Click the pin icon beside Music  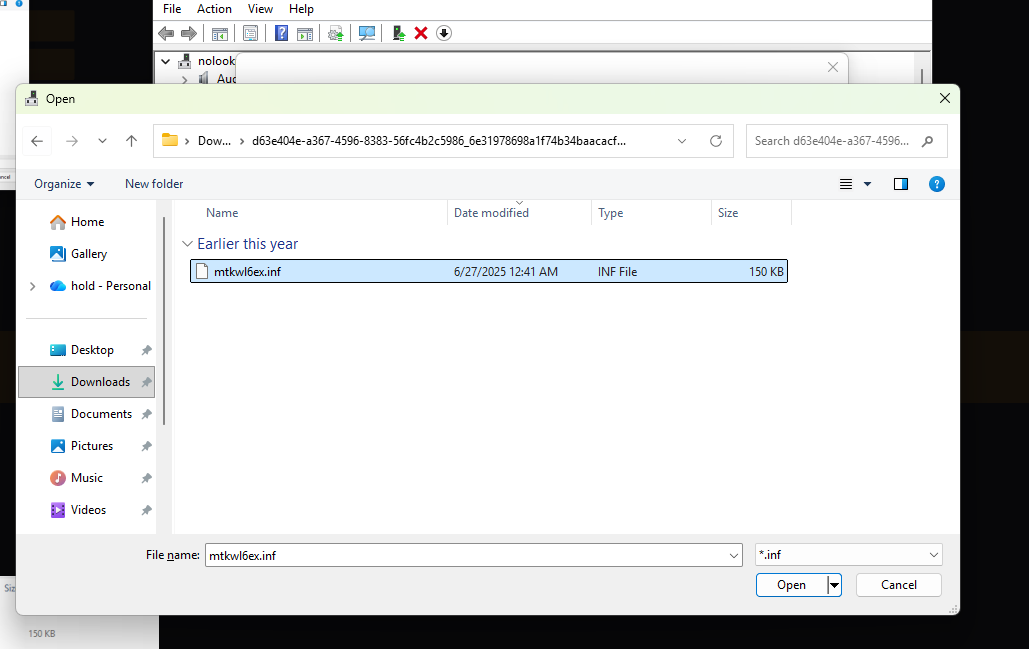(146, 478)
